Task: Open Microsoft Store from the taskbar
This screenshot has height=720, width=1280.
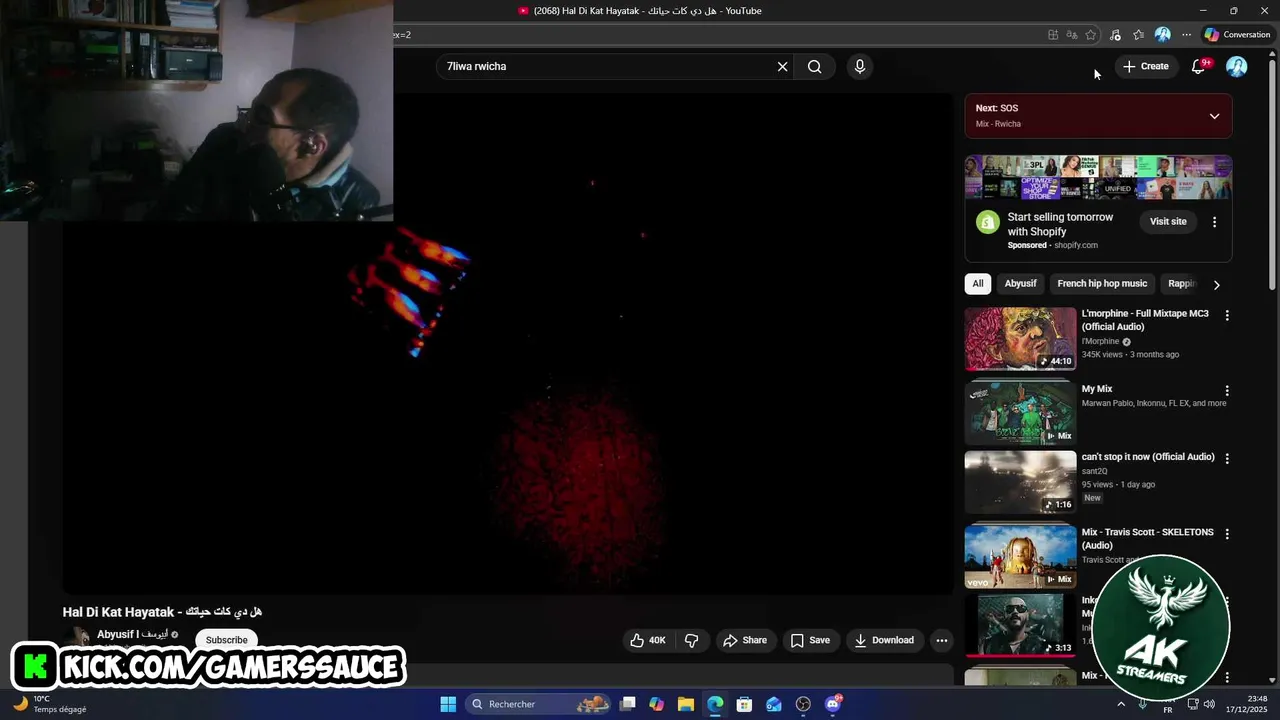Action: tap(744, 704)
